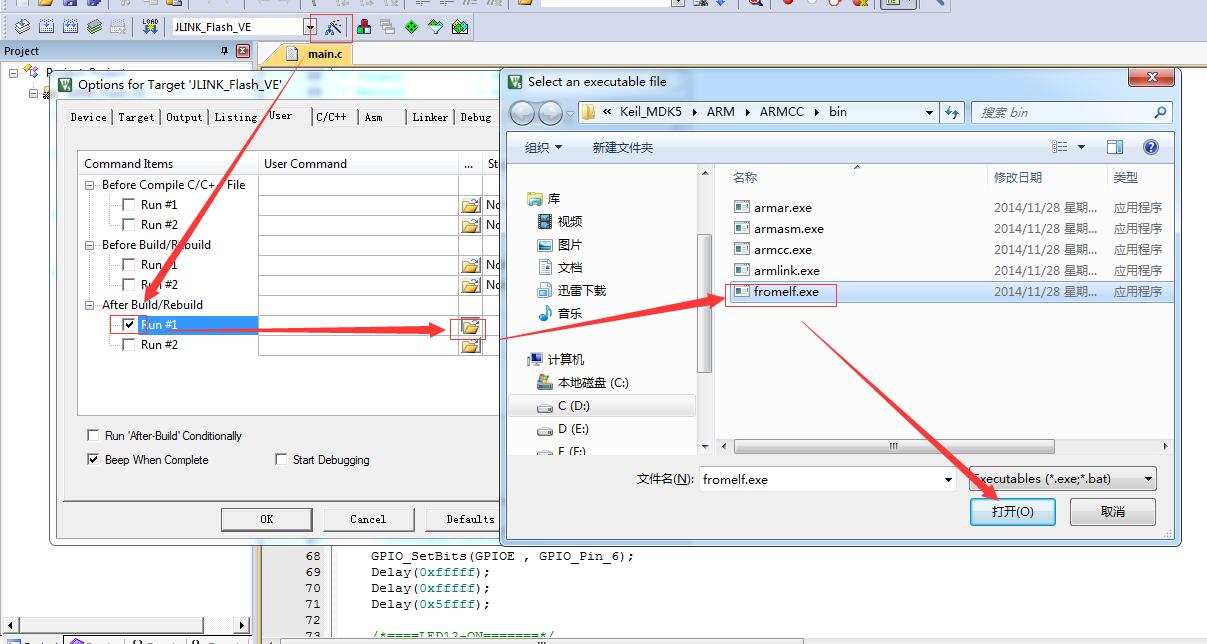Click the Build target icon

[x=46, y=27]
